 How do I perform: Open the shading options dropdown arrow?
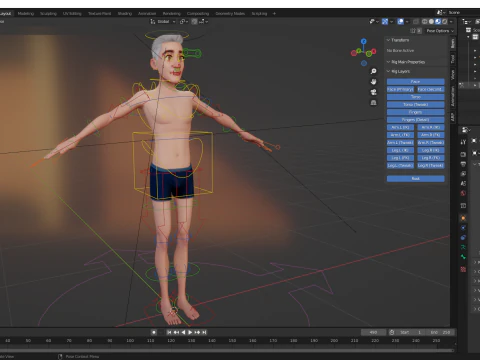pyautogui.click(x=451, y=21)
